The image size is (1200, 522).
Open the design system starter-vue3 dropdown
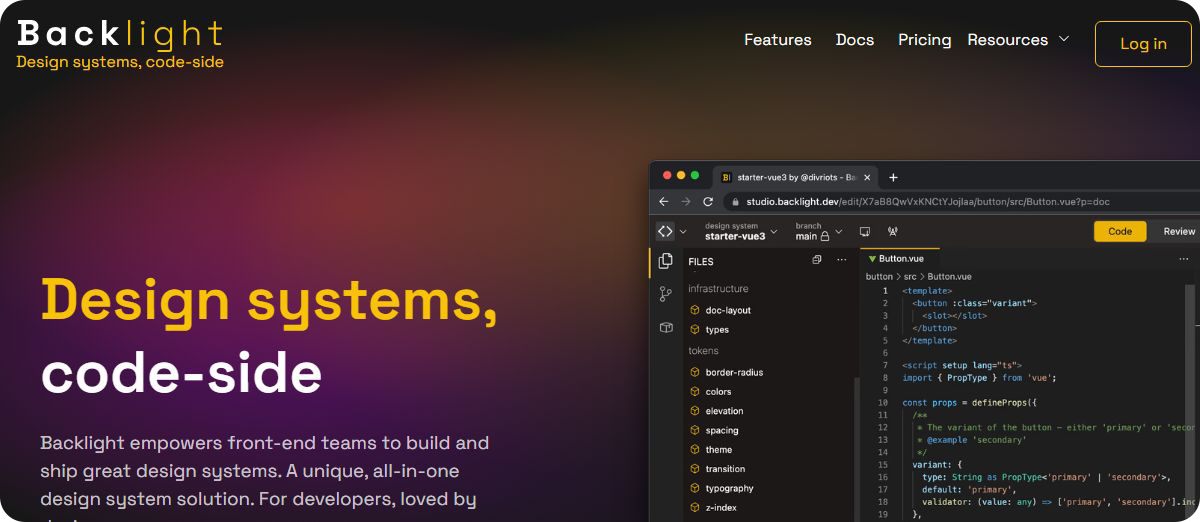click(741, 231)
